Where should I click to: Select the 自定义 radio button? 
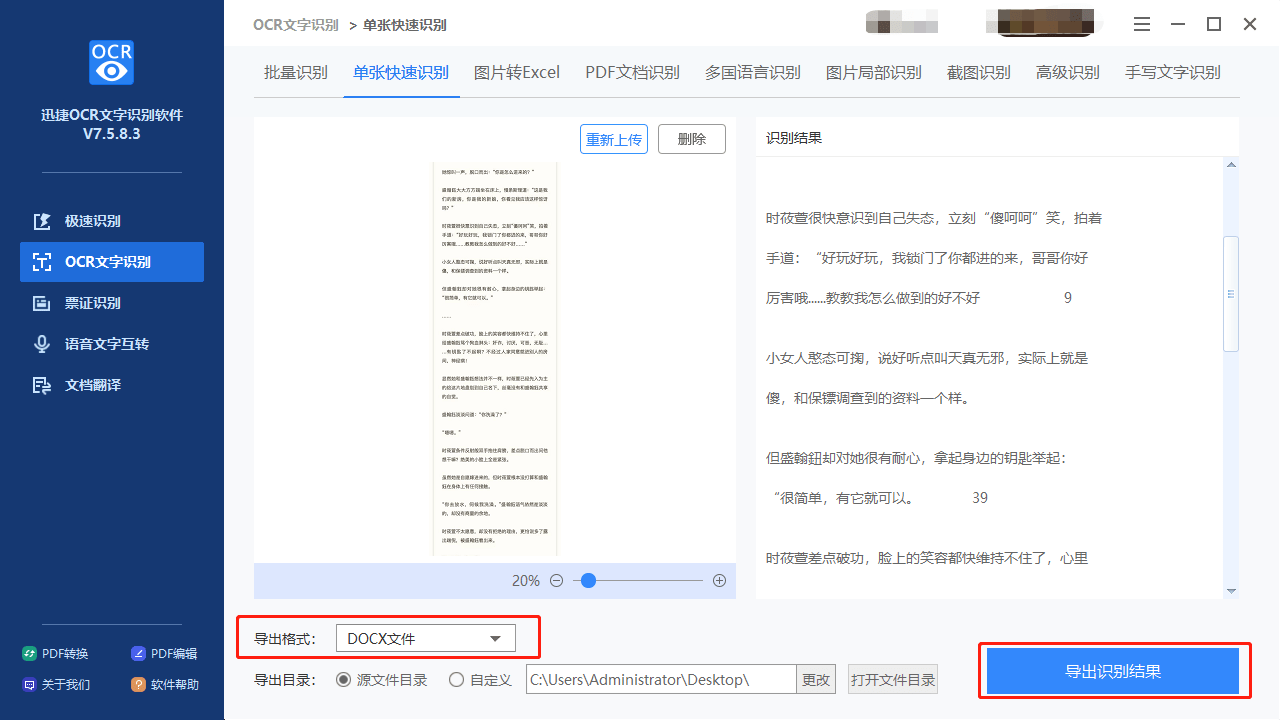pyautogui.click(x=456, y=680)
